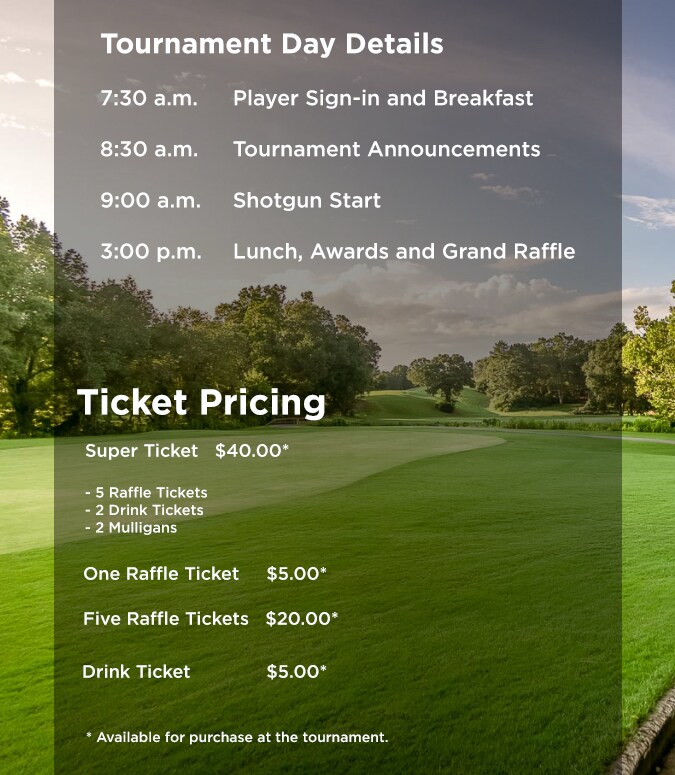Select the 3:00 p.m. time entry
The image size is (675, 775).
pos(150,252)
